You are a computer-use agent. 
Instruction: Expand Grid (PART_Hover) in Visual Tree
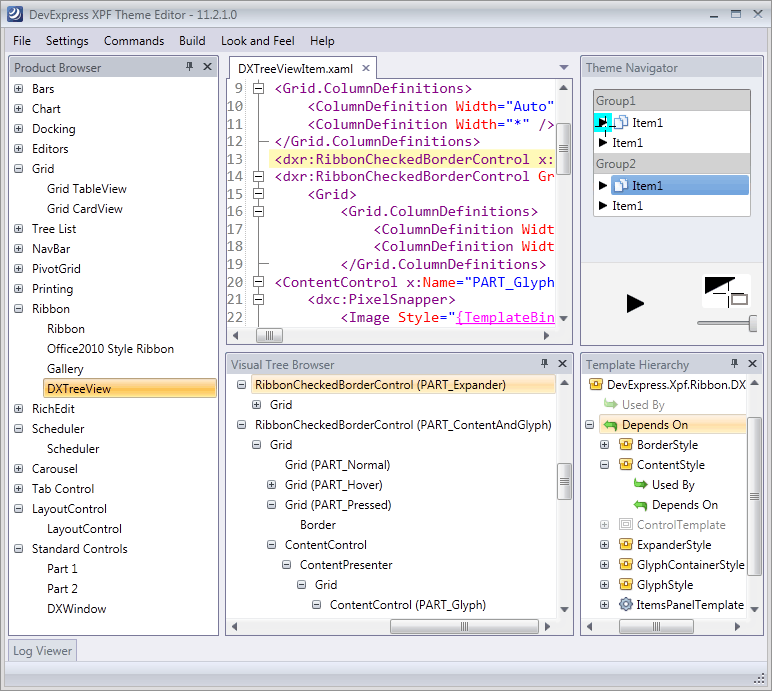pos(271,485)
